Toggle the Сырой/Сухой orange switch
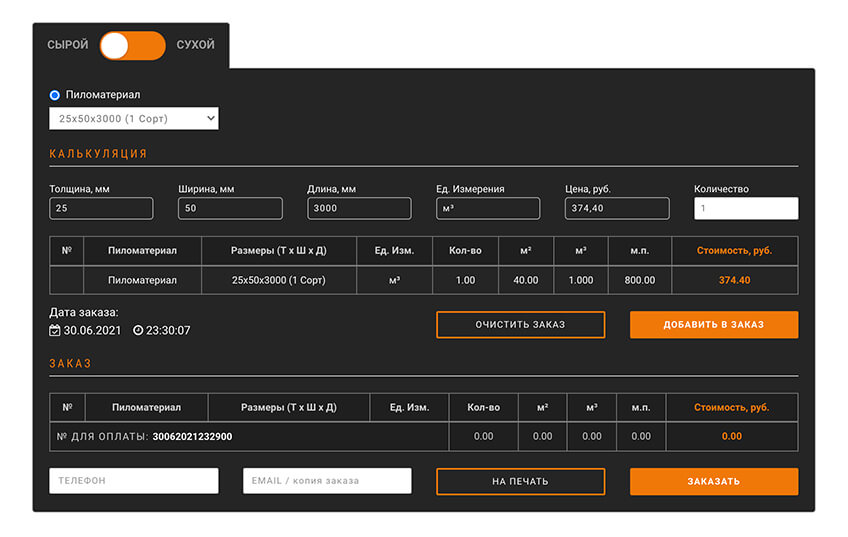 point(132,45)
